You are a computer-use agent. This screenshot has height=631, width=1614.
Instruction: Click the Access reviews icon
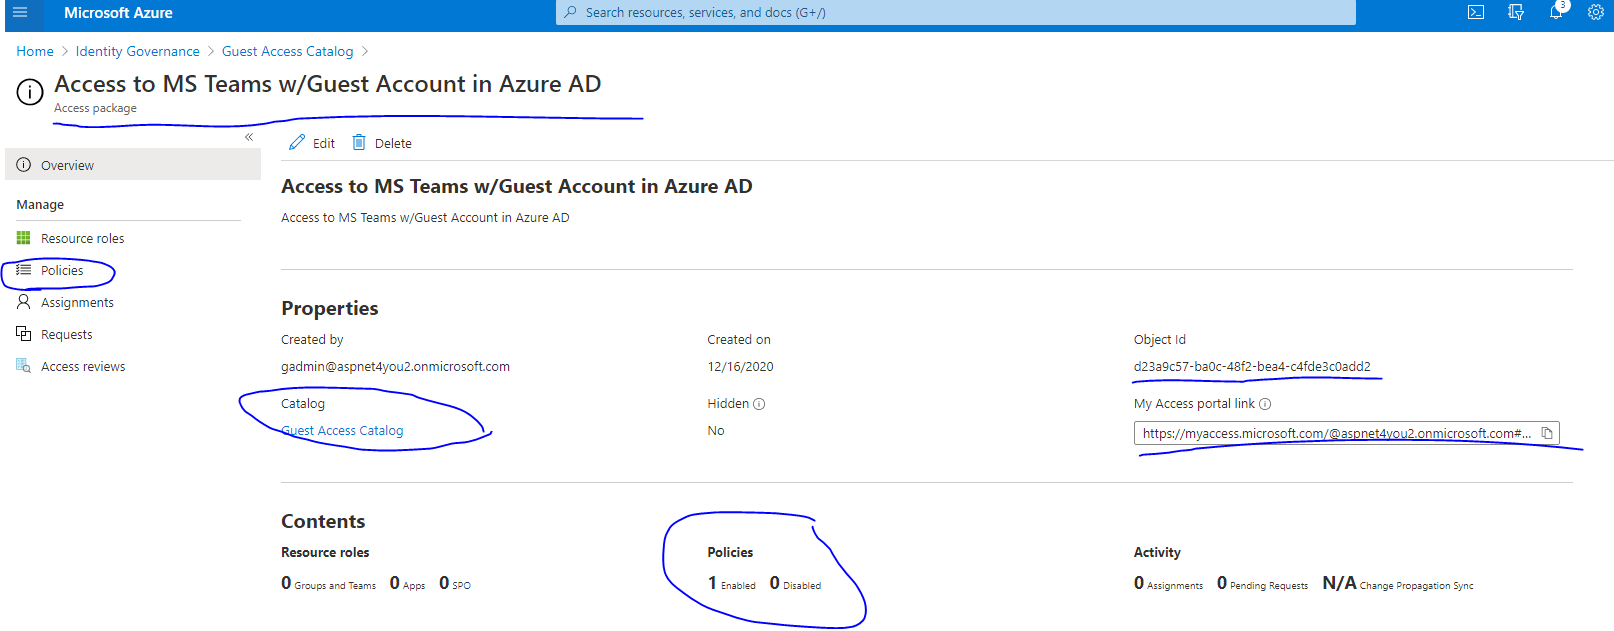pyautogui.click(x=23, y=366)
